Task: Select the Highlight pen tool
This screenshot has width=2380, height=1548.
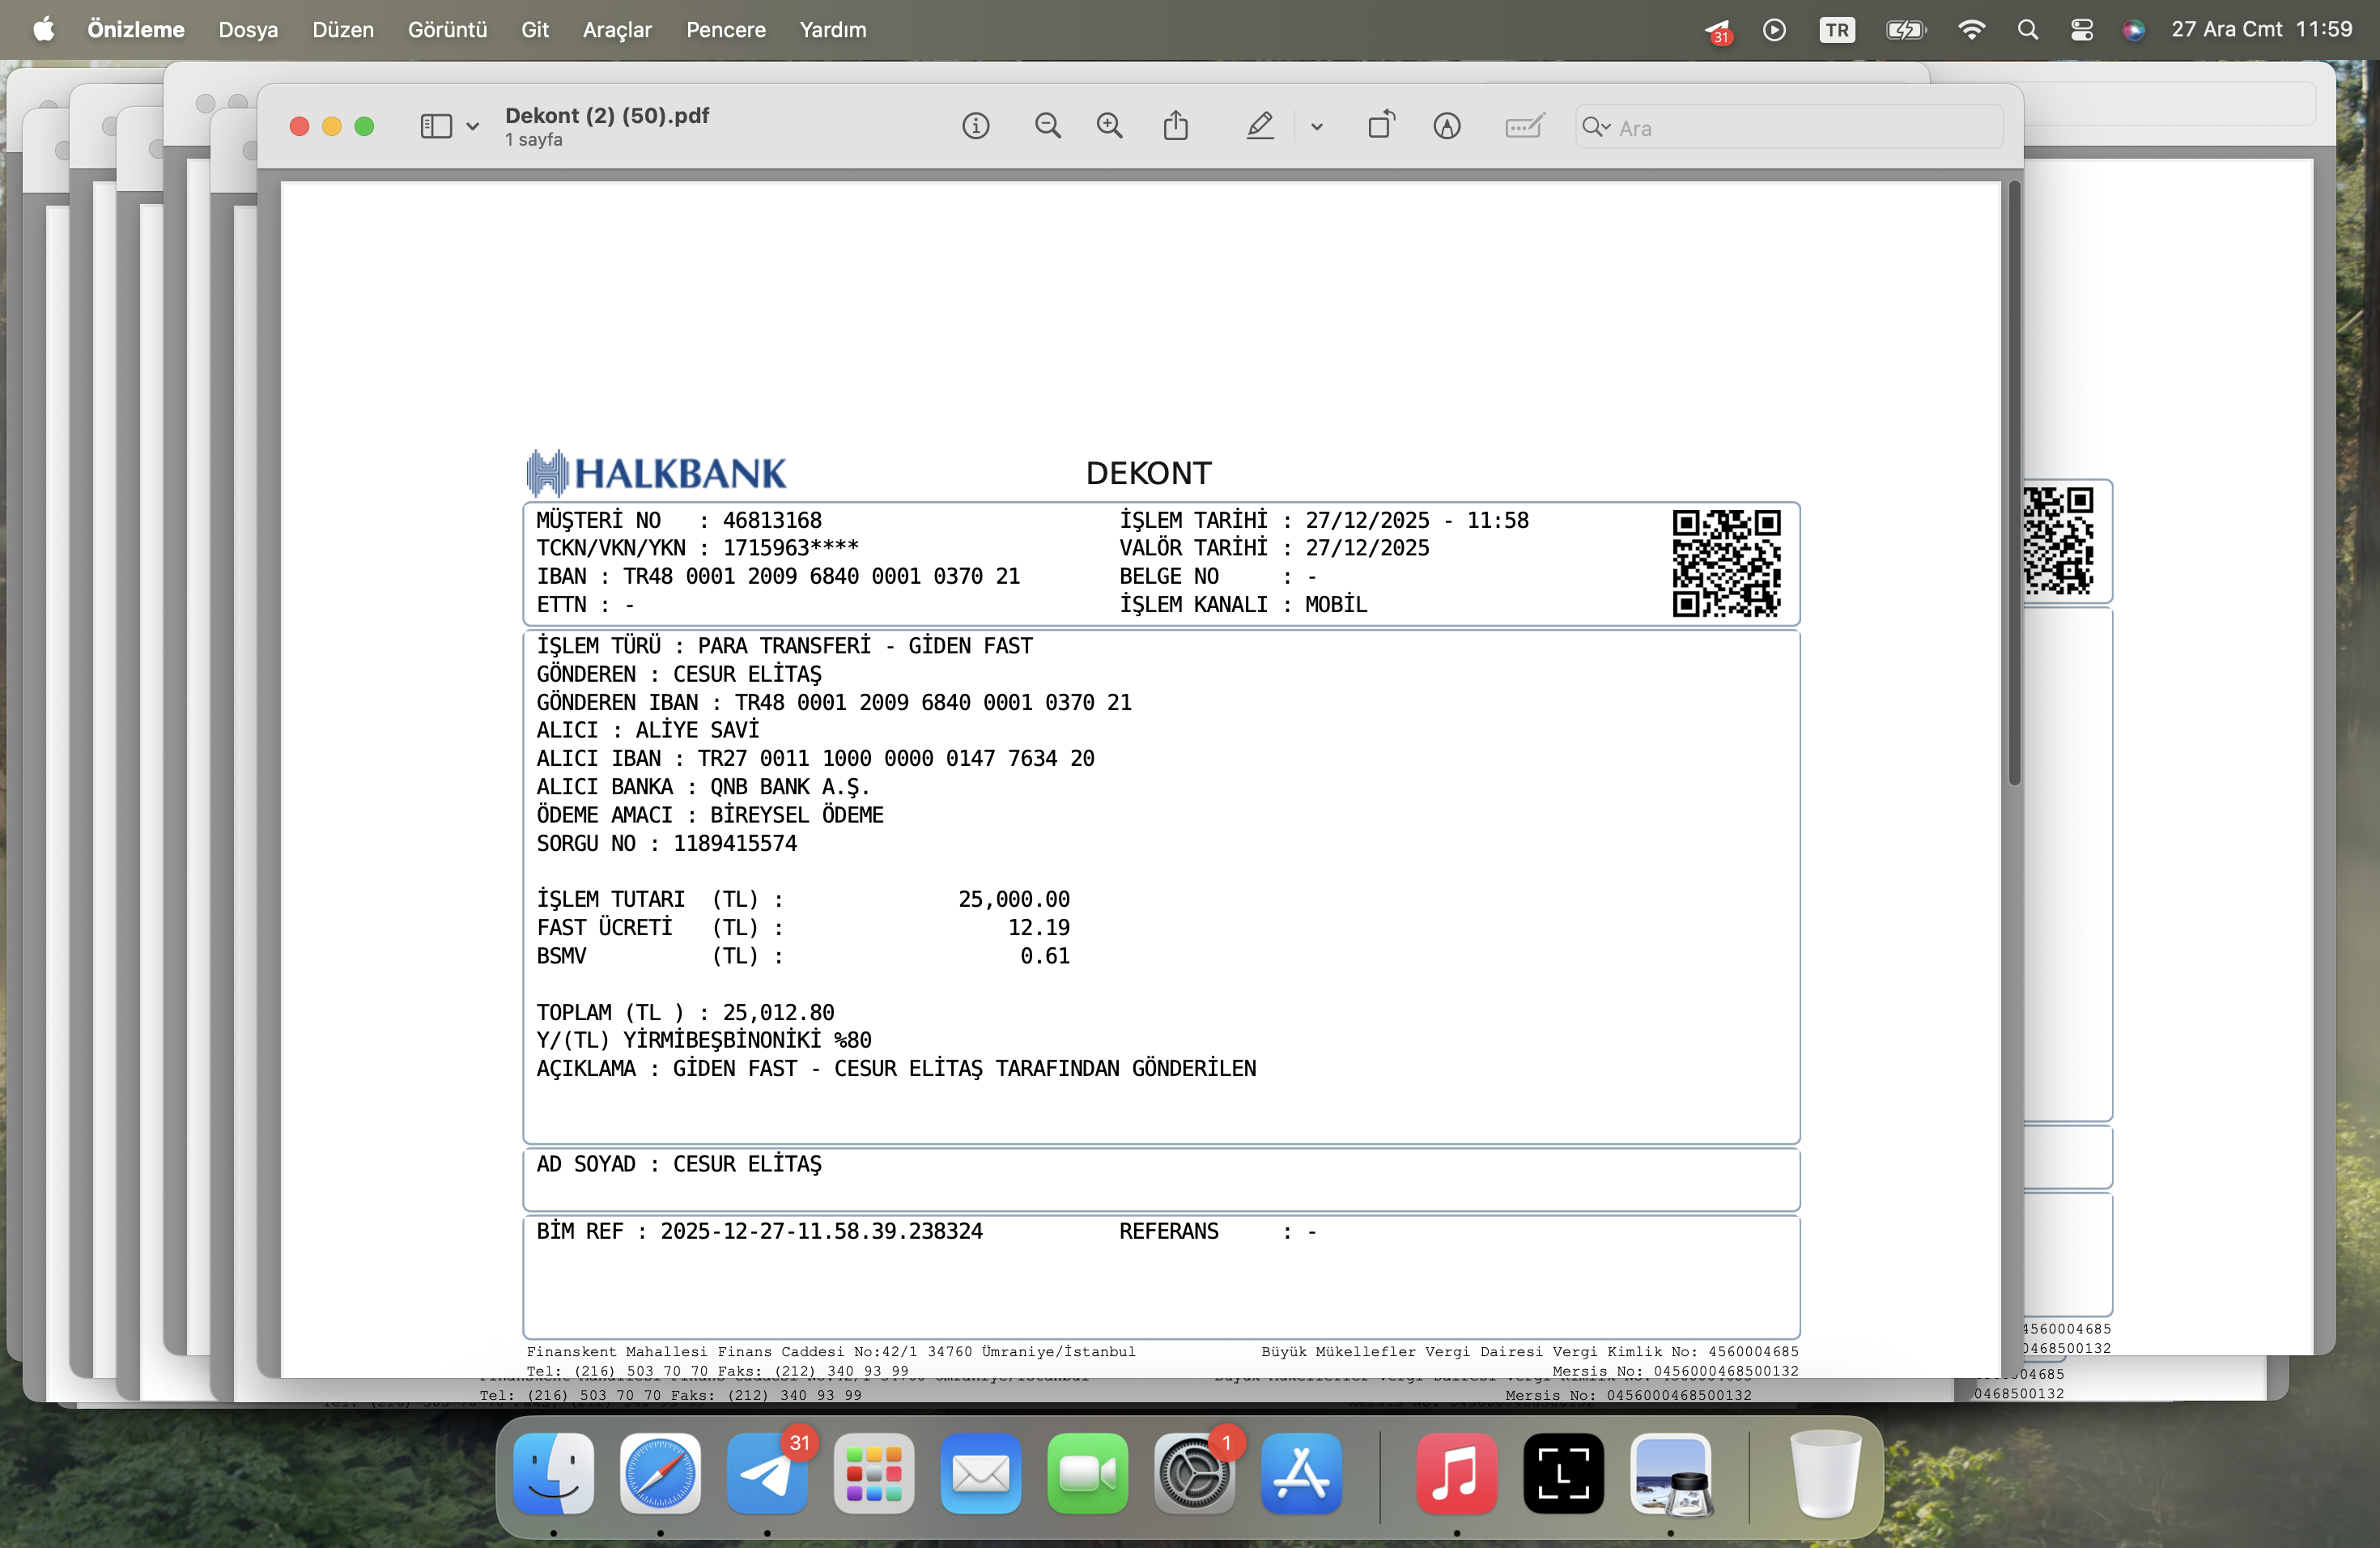Action: click(1260, 126)
